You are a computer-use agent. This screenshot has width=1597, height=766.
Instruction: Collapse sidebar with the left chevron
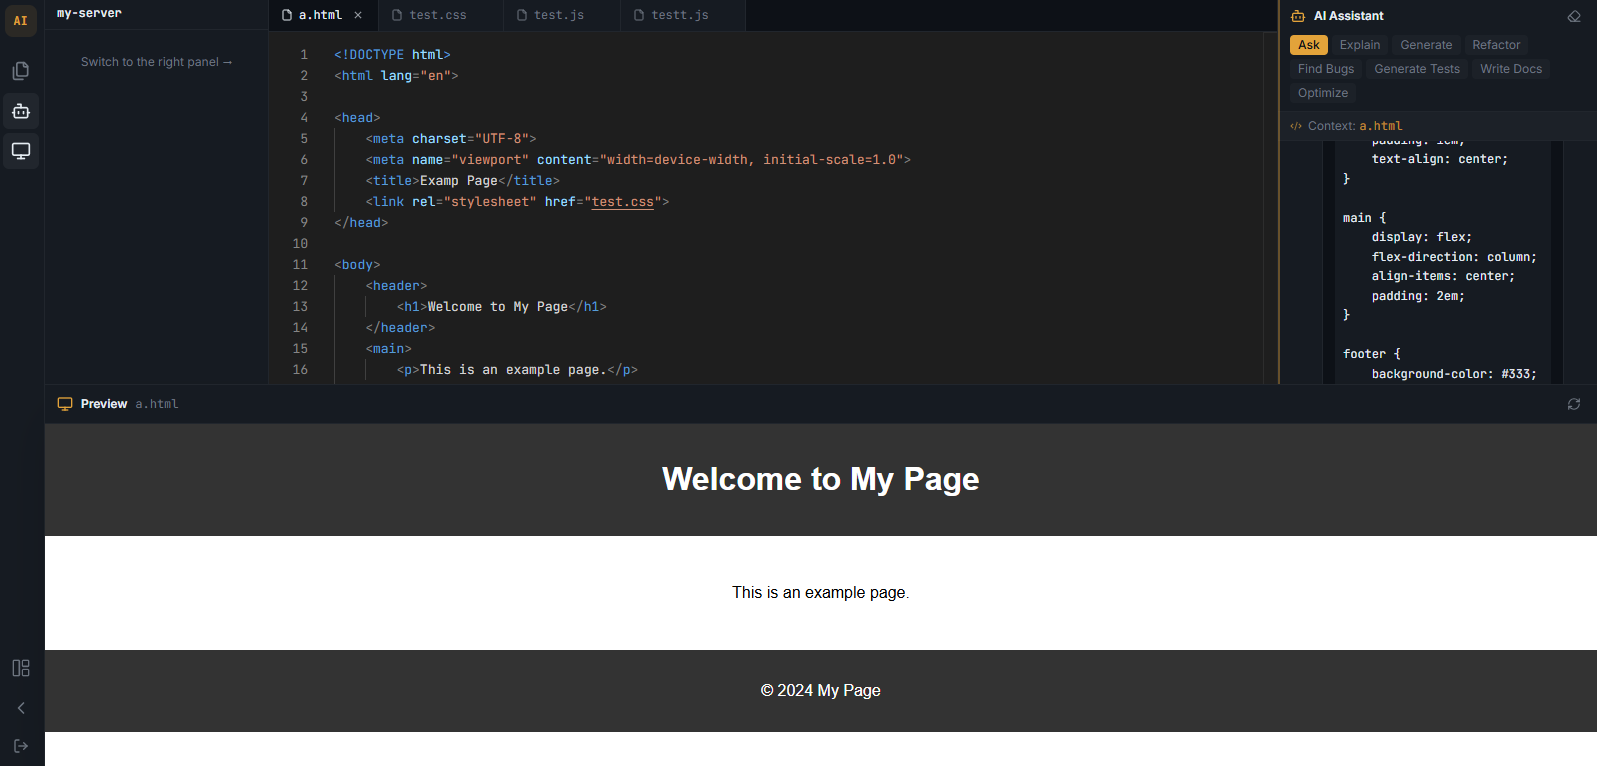point(21,708)
